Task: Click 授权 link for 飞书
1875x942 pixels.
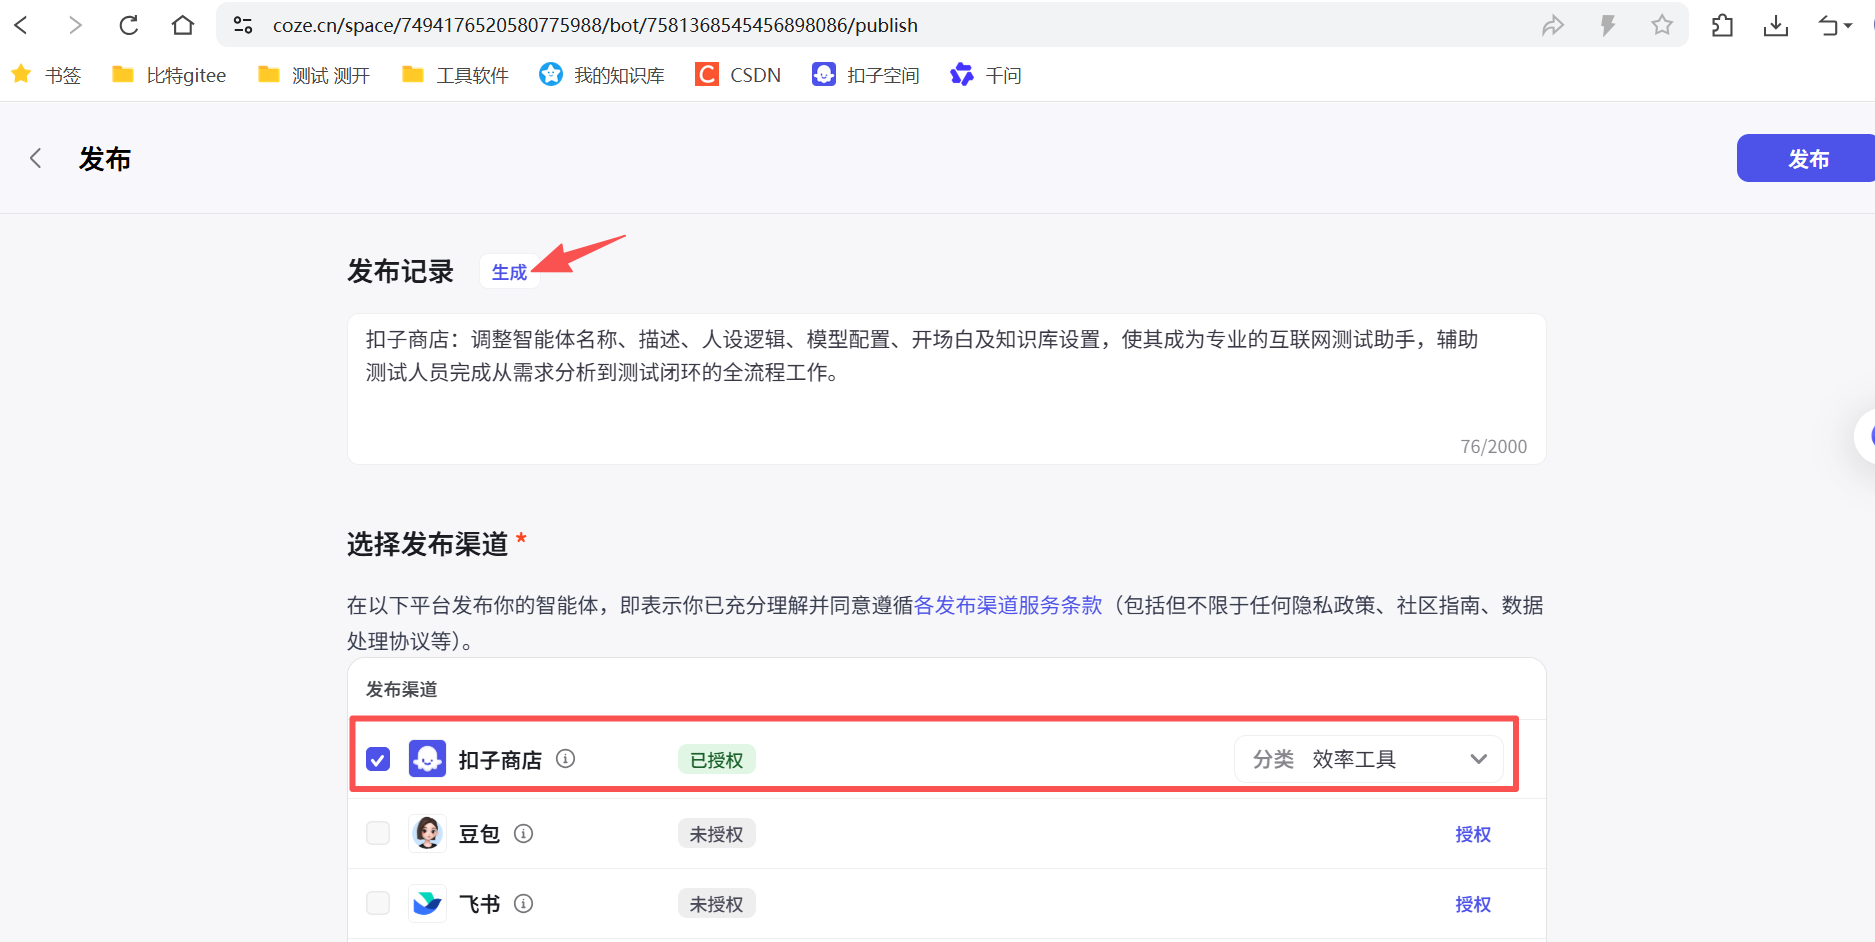Action: 1473,904
